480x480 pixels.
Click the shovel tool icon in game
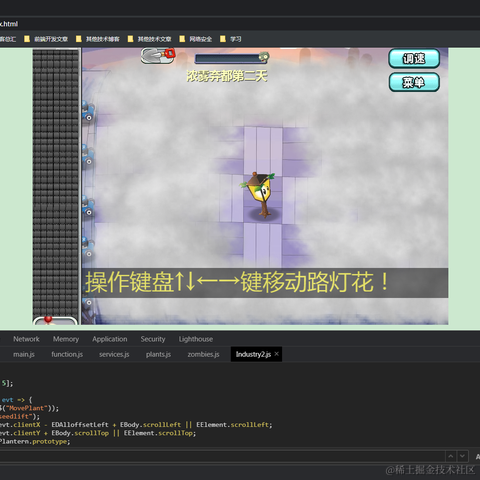click(x=158, y=56)
